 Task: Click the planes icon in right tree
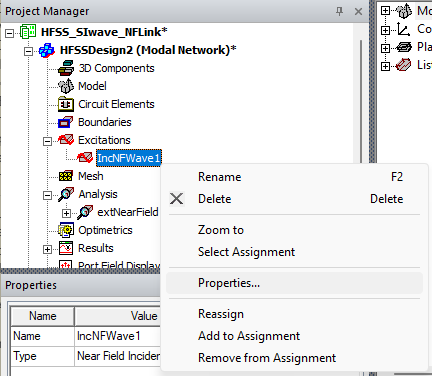click(x=404, y=47)
